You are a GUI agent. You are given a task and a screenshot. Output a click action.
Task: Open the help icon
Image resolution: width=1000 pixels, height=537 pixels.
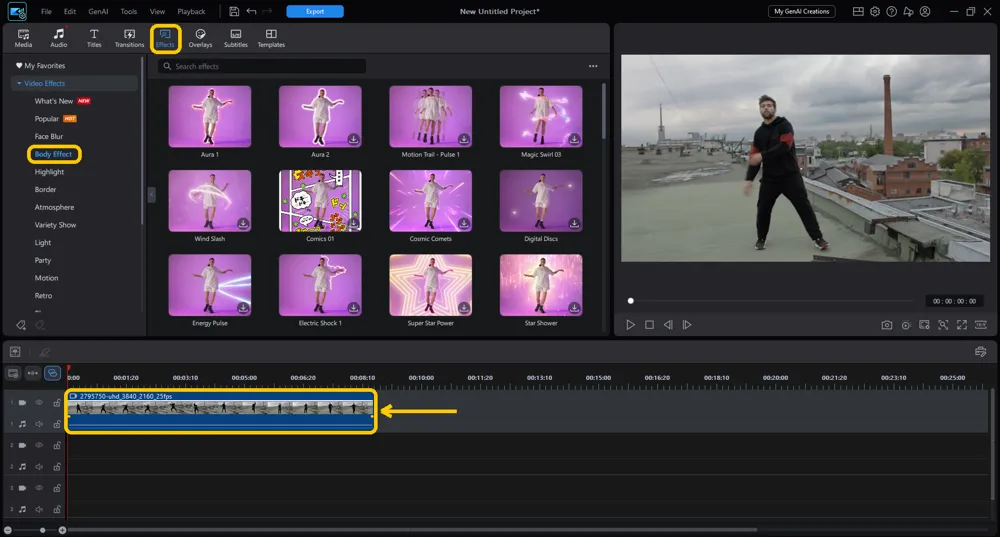892,11
